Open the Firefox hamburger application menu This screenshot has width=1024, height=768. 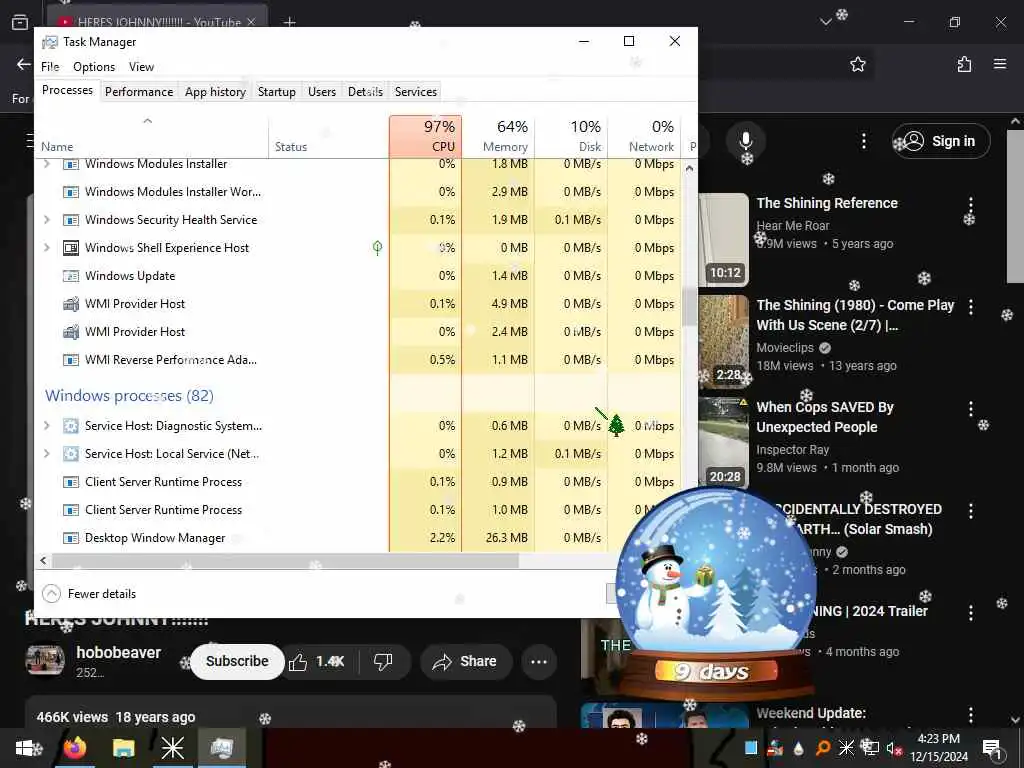(x=1000, y=64)
